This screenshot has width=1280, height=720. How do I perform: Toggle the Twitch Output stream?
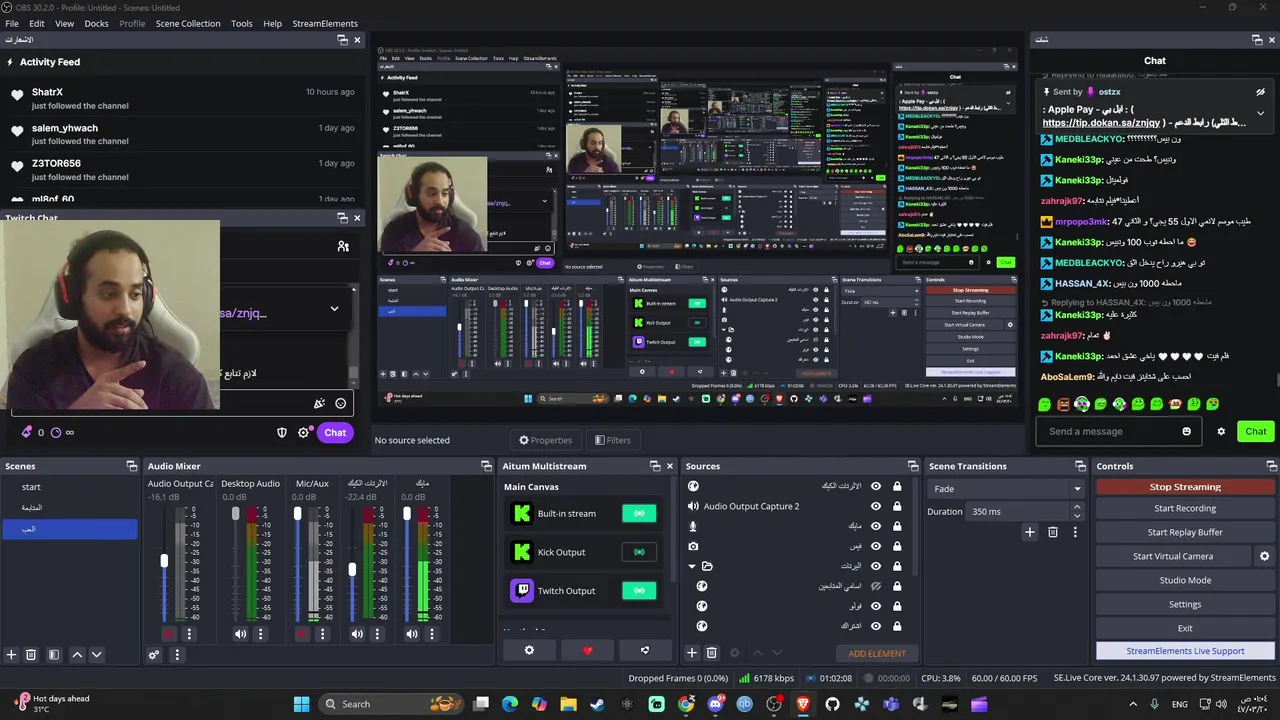point(639,591)
